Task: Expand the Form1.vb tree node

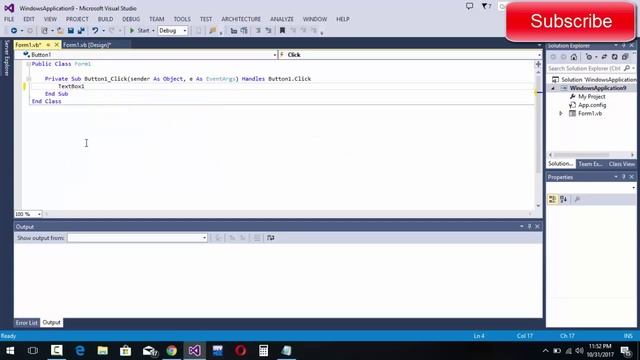Action: click(x=561, y=113)
